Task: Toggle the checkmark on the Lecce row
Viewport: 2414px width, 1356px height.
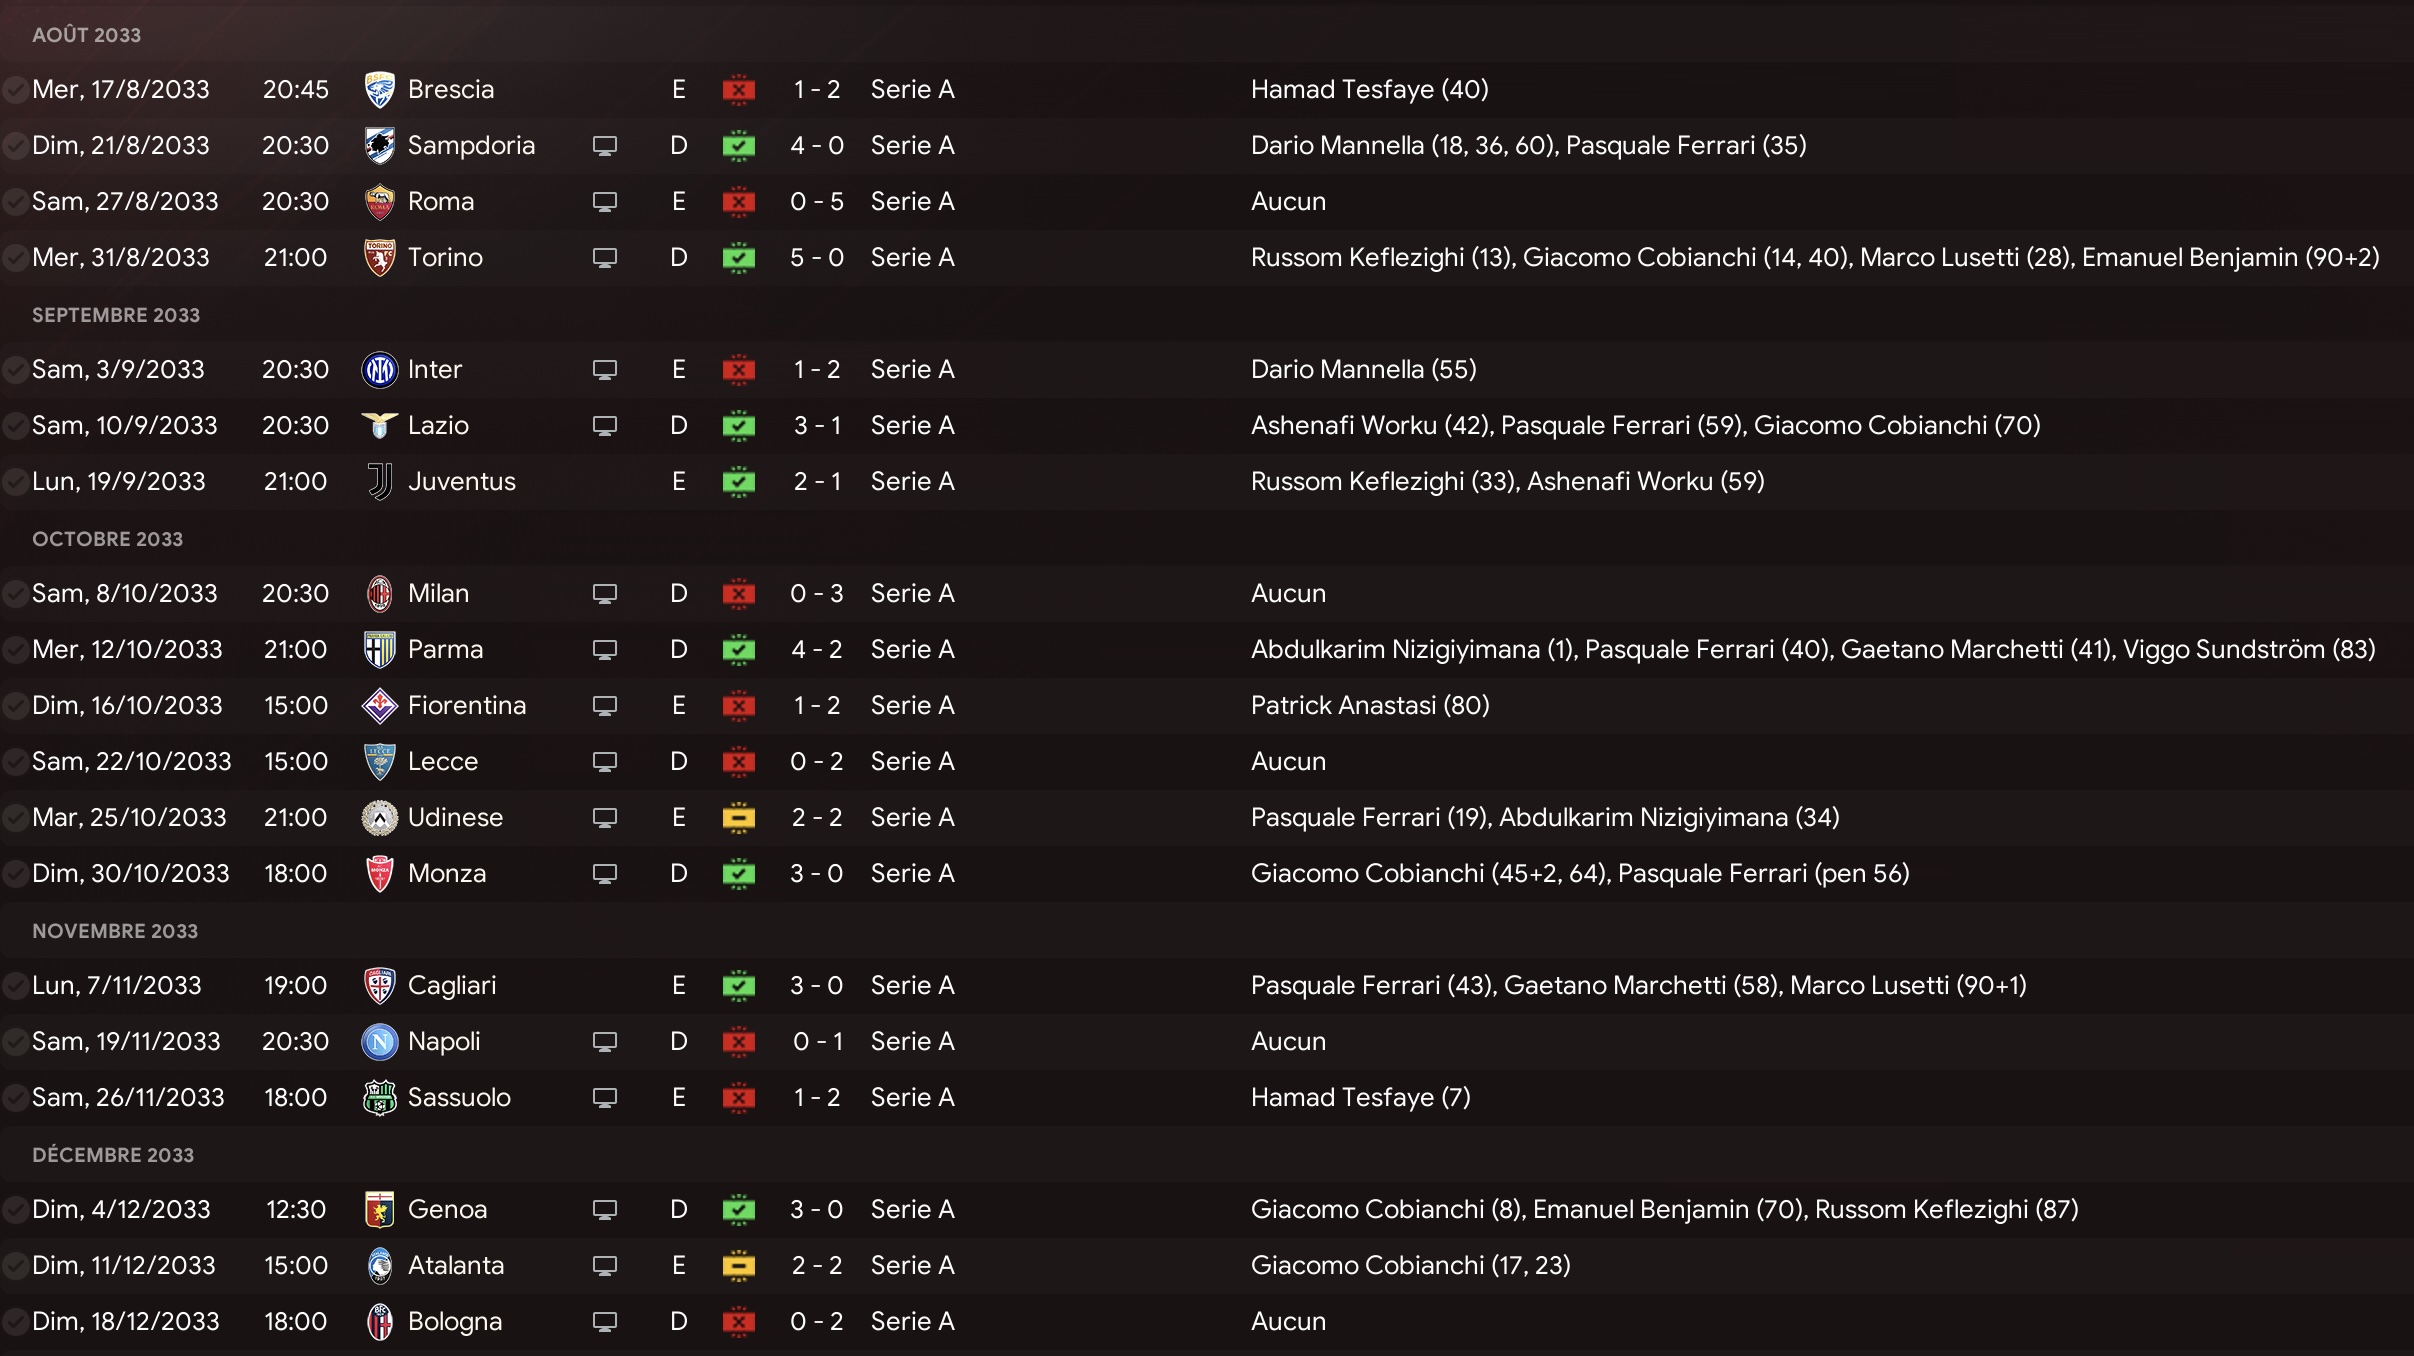Action: (x=14, y=762)
